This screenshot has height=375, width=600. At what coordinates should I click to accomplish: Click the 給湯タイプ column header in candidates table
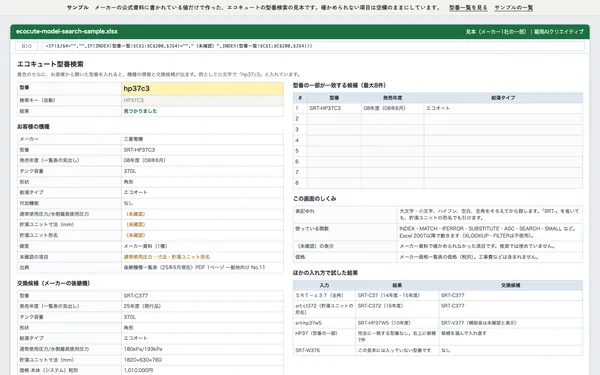click(x=503, y=98)
